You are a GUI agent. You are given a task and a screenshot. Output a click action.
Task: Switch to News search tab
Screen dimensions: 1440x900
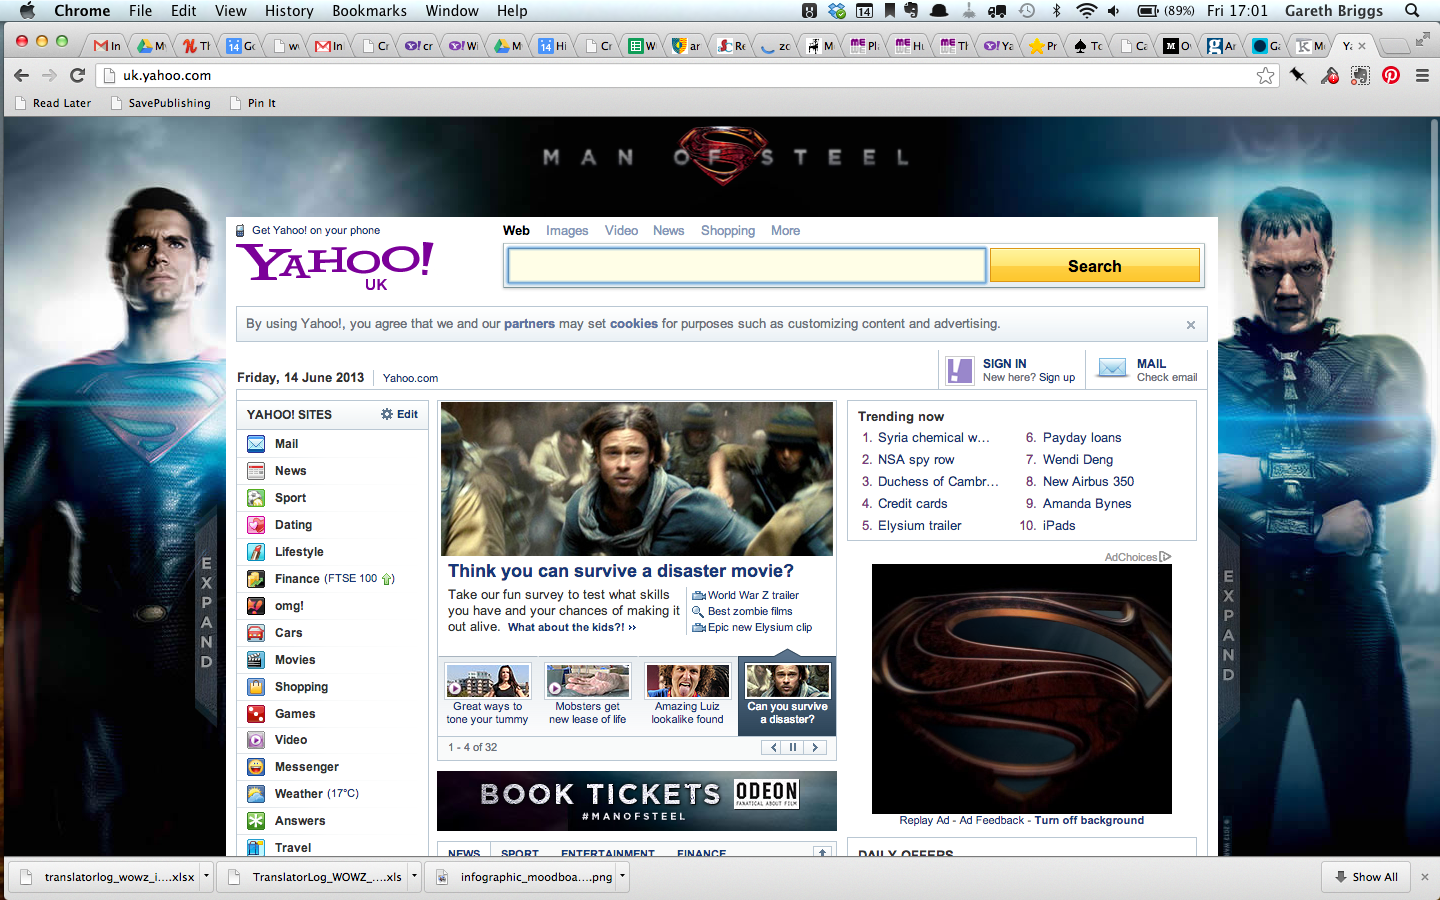668,231
